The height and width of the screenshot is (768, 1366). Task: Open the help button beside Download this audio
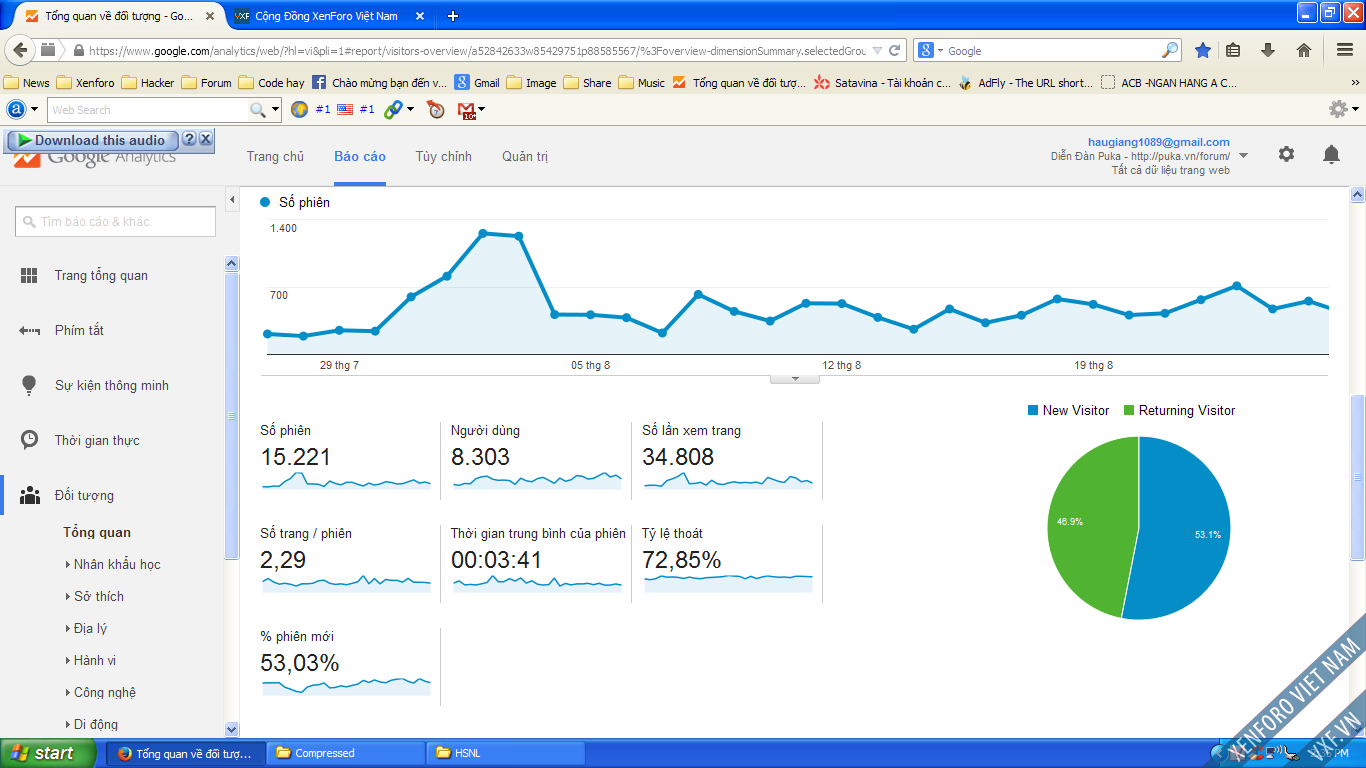click(x=189, y=139)
